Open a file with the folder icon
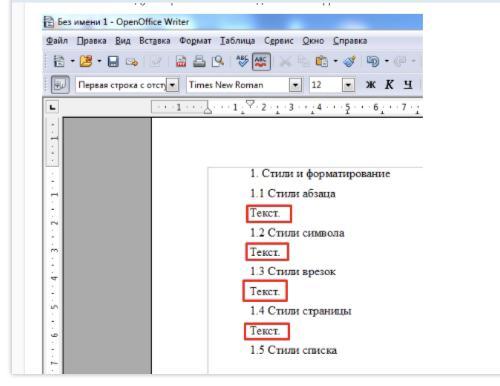 pyautogui.click(x=86, y=62)
